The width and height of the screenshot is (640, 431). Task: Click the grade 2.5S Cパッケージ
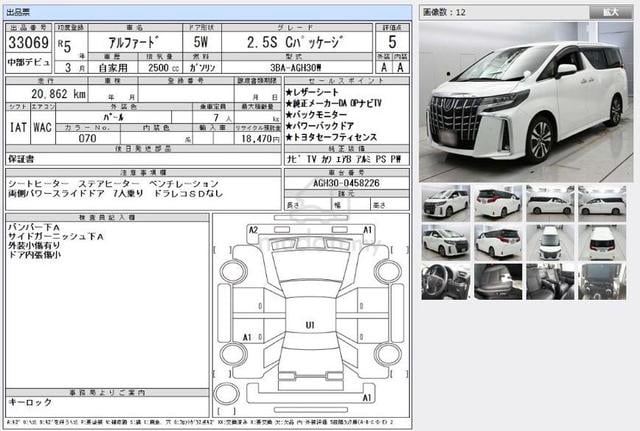click(x=295, y=42)
